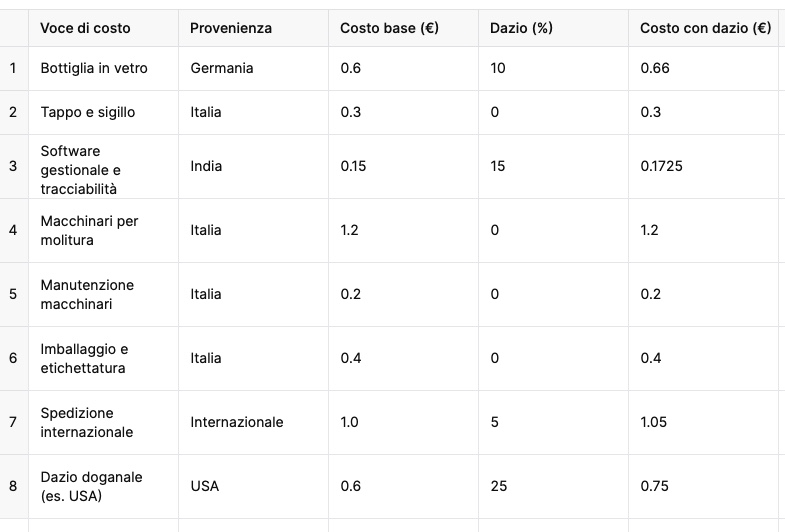785x532 pixels.
Task: Click the 'Manutenzione macchinari' cell
Action: click(x=87, y=294)
